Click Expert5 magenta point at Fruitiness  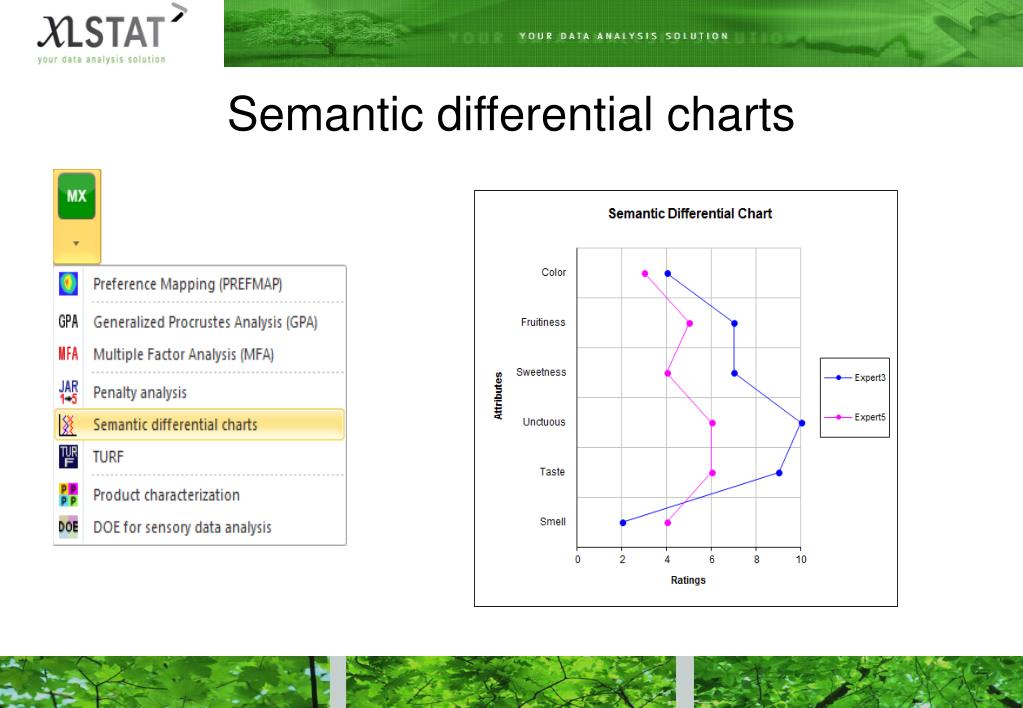point(690,324)
